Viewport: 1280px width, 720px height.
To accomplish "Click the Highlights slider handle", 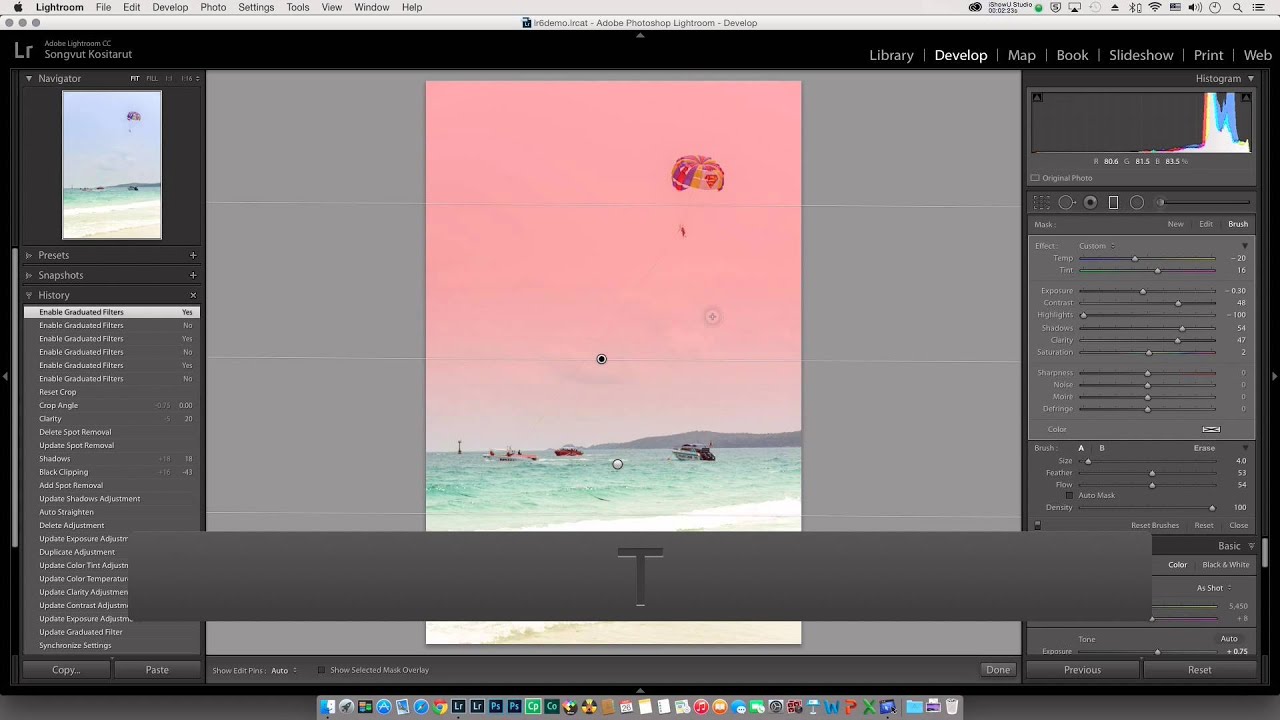I will coord(1083,315).
